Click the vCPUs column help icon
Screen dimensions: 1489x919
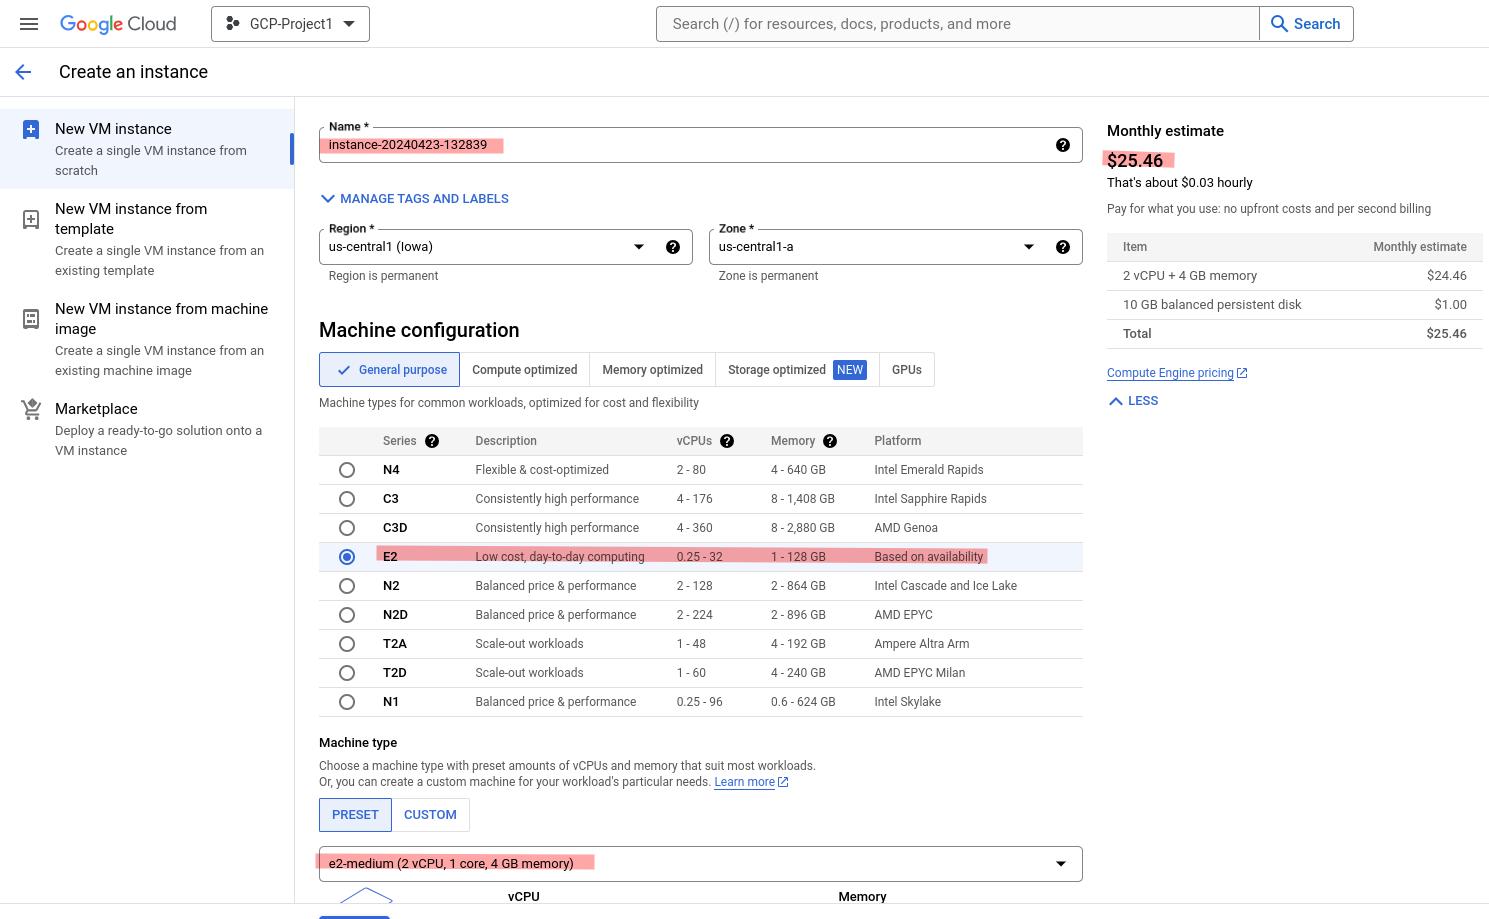[727, 441]
